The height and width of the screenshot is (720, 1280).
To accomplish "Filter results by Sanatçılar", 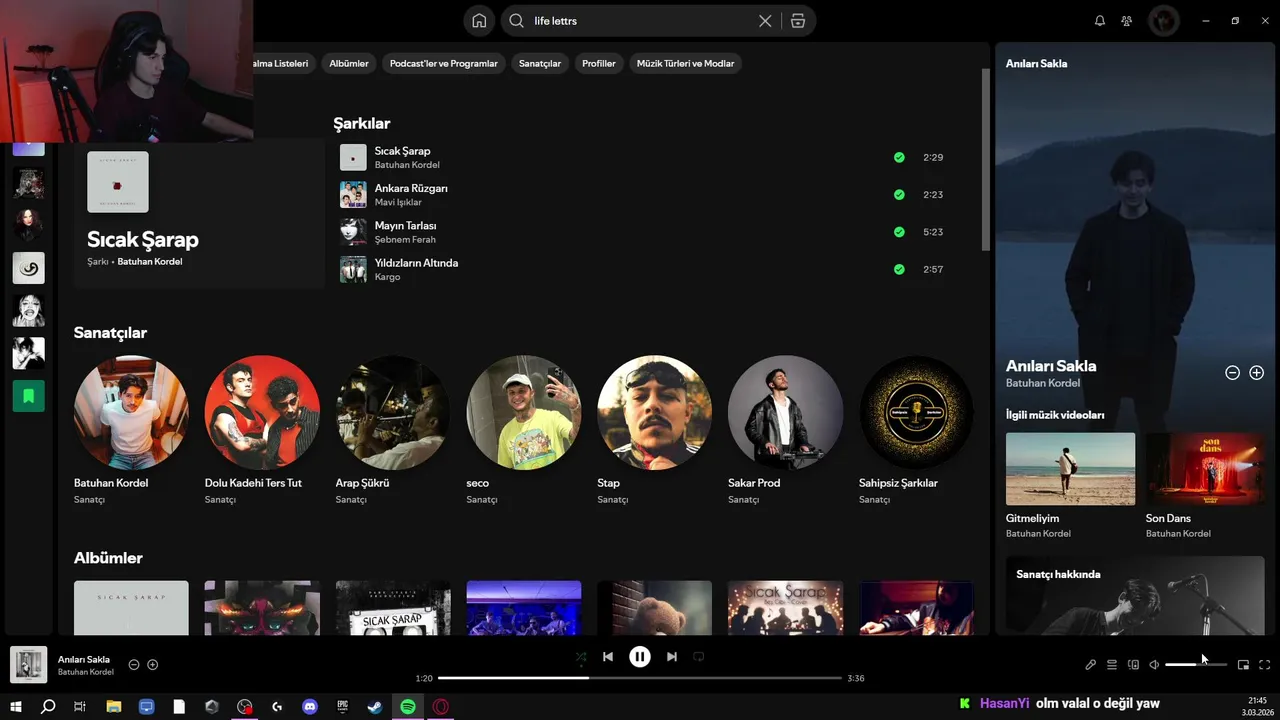I will (x=540, y=63).
